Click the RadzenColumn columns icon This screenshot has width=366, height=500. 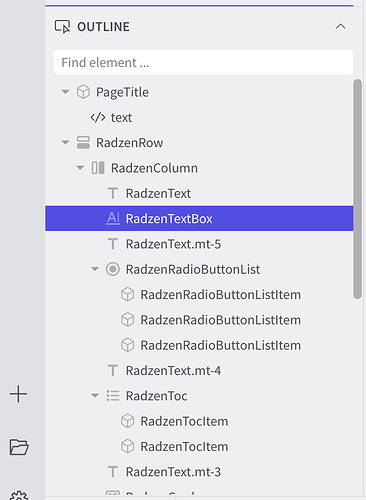98,168
